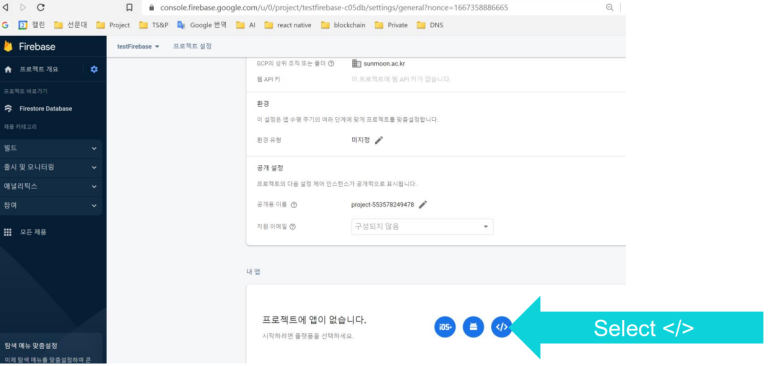The width and height of the screenshot is (773, 366).
Task: Expand the 애널리틱스 sidebar category
Action: click(51, 186)
